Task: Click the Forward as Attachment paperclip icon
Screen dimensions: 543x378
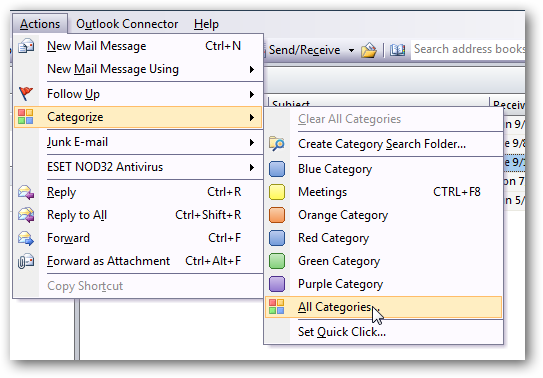Action: pyautogui.click(x=26, y=261)
